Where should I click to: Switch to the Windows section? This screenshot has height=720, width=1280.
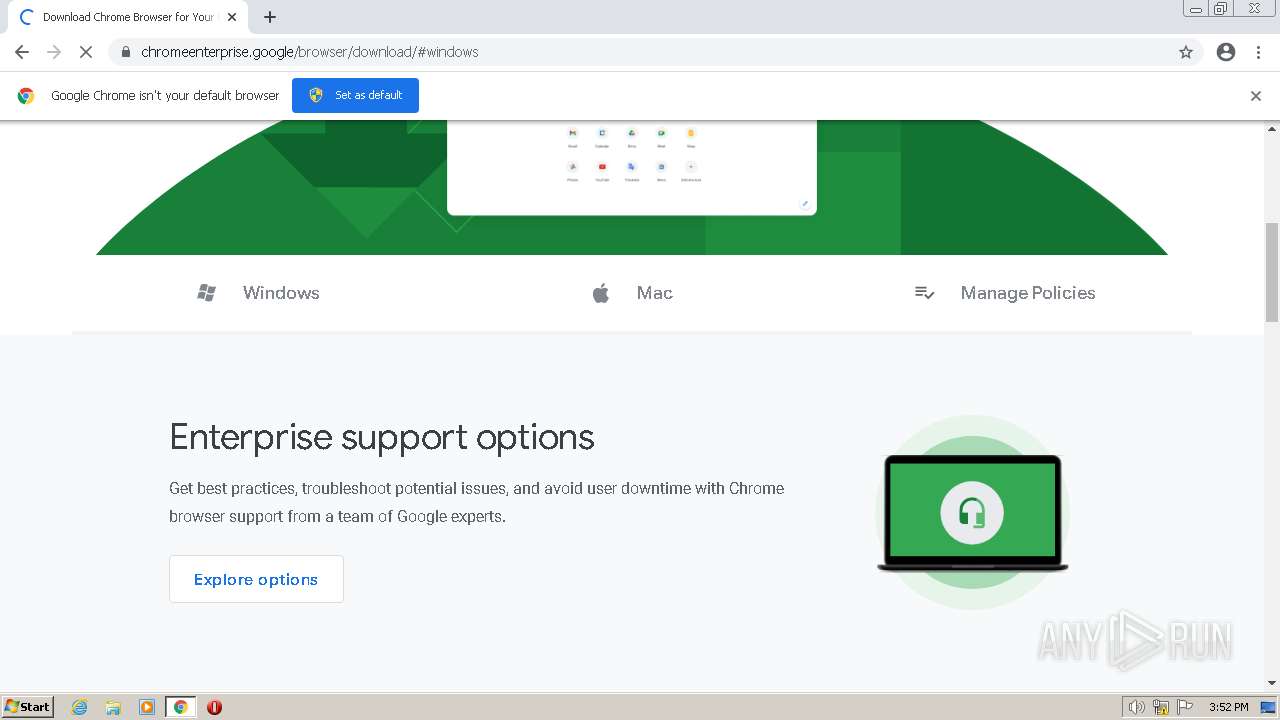(x=258, y=293)
